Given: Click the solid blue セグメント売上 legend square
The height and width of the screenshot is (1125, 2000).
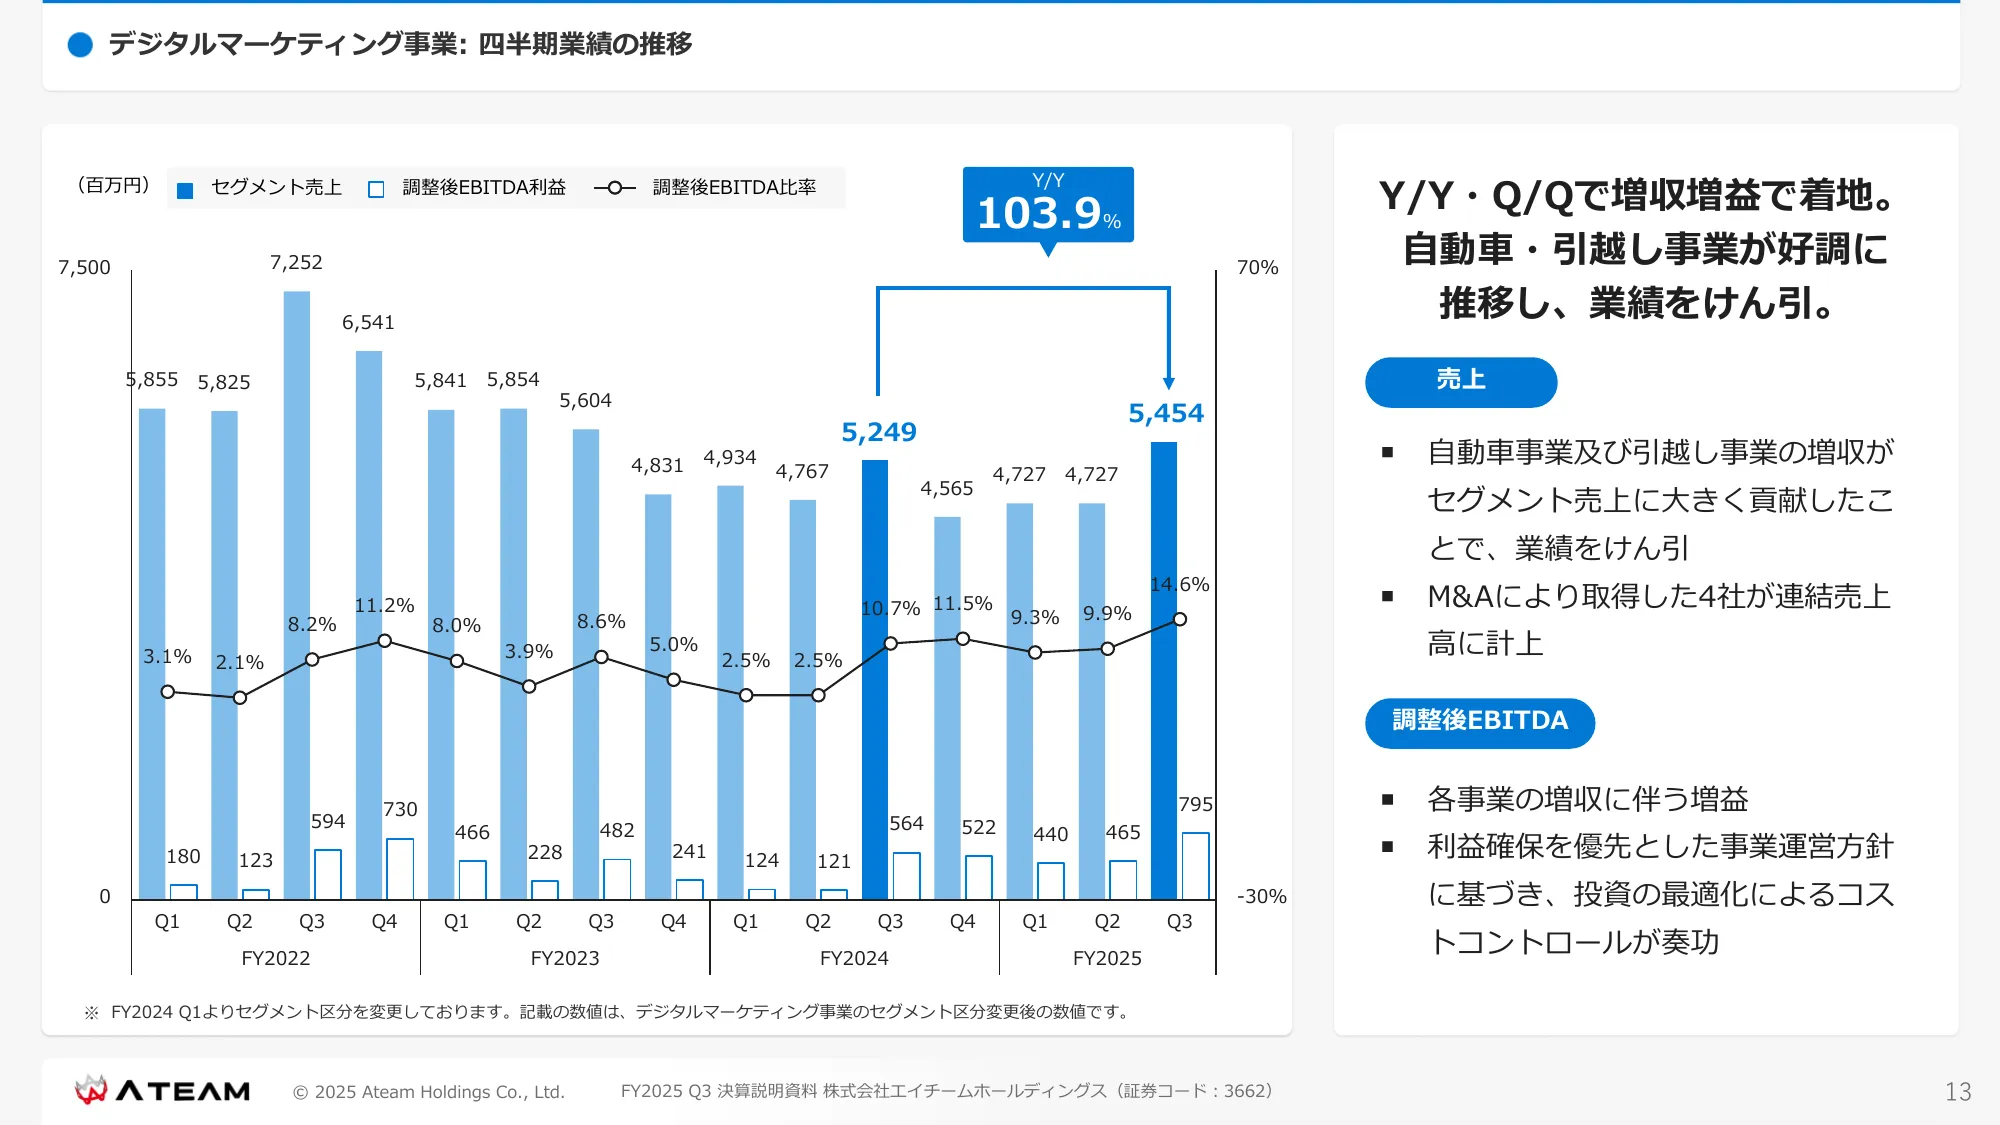Looking at the screenshot, I should [185, 190].
